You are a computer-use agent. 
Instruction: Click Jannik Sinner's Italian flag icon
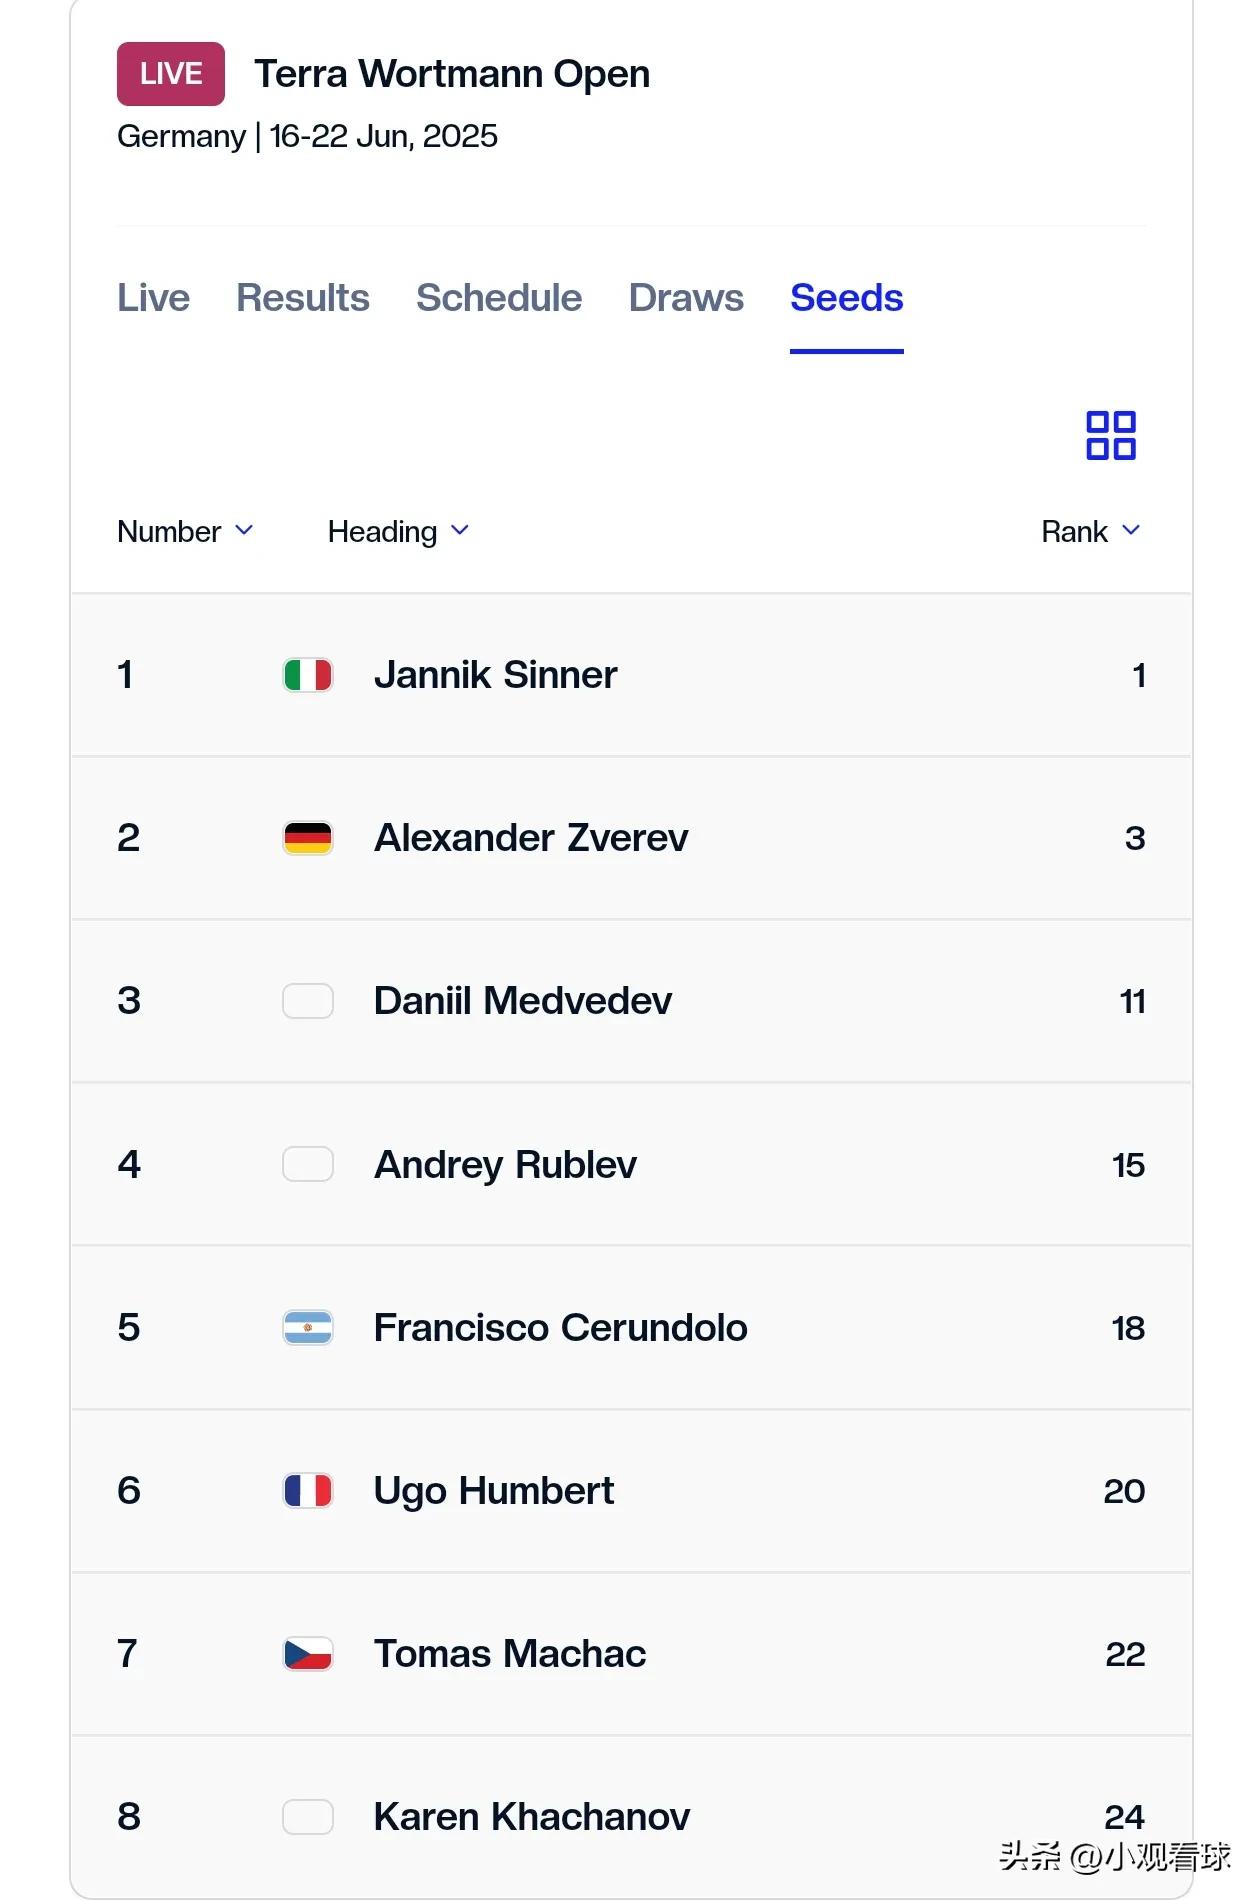click(x=308, y=675)
